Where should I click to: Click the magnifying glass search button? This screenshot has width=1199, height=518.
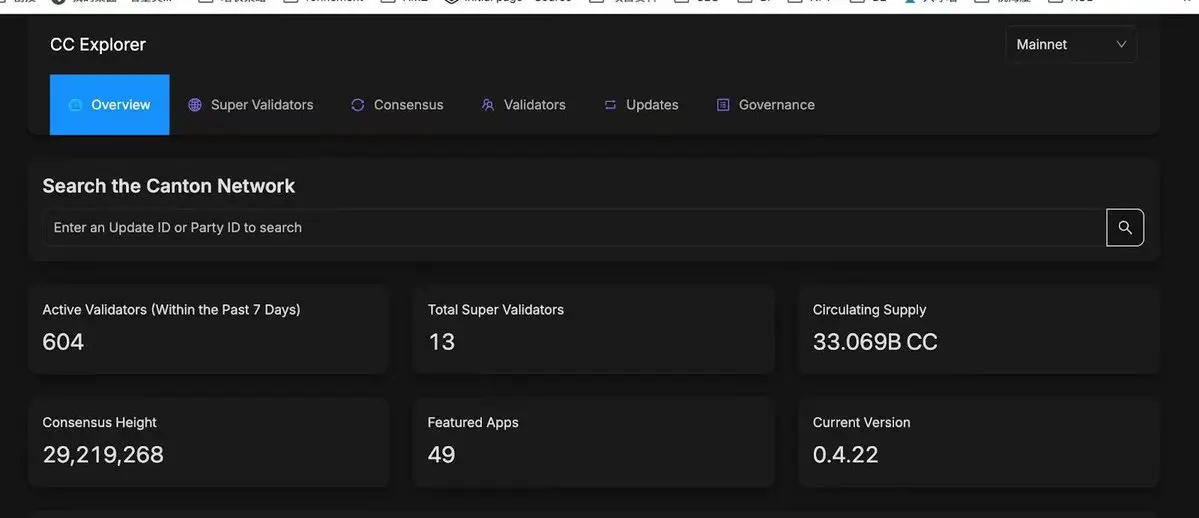pos(1125,227)
